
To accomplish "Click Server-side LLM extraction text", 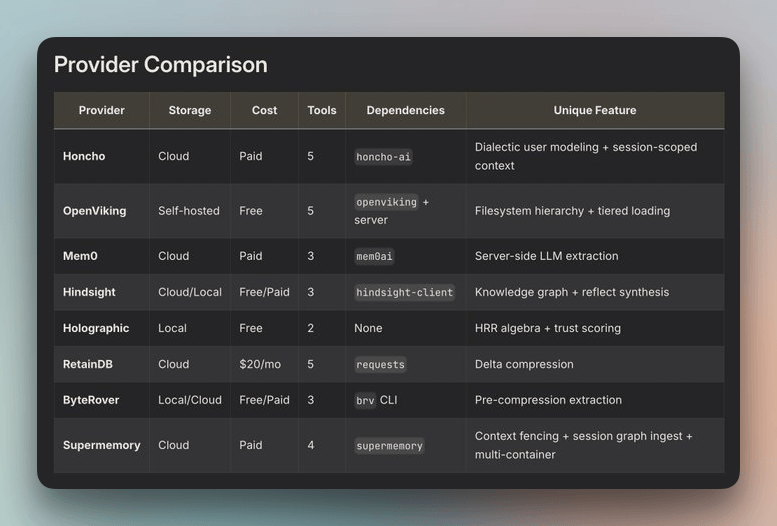I will 547,256.
